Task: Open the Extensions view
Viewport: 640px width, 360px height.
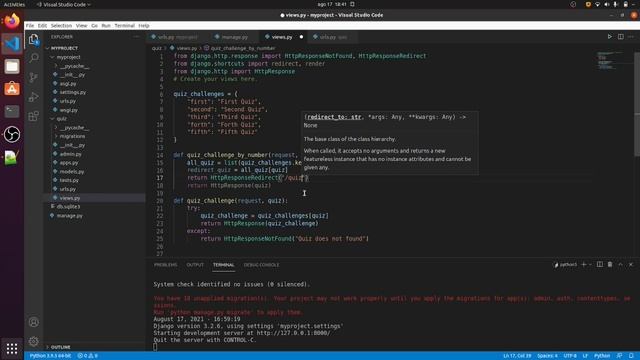Action: [33, 116]
